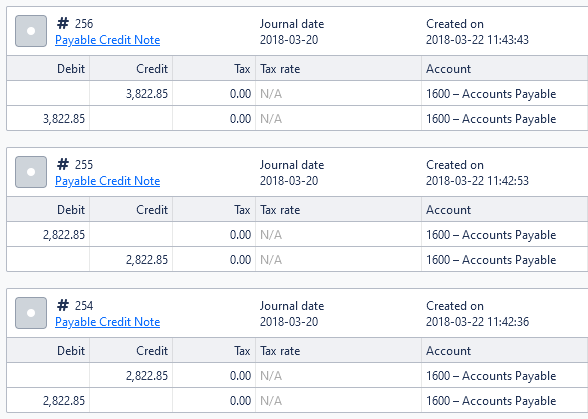This screenshot has height=419, width=588.
Task: Click tax 0.00 in journal 255 credit row
Action: pyautogui.click(x=240, y=260)
